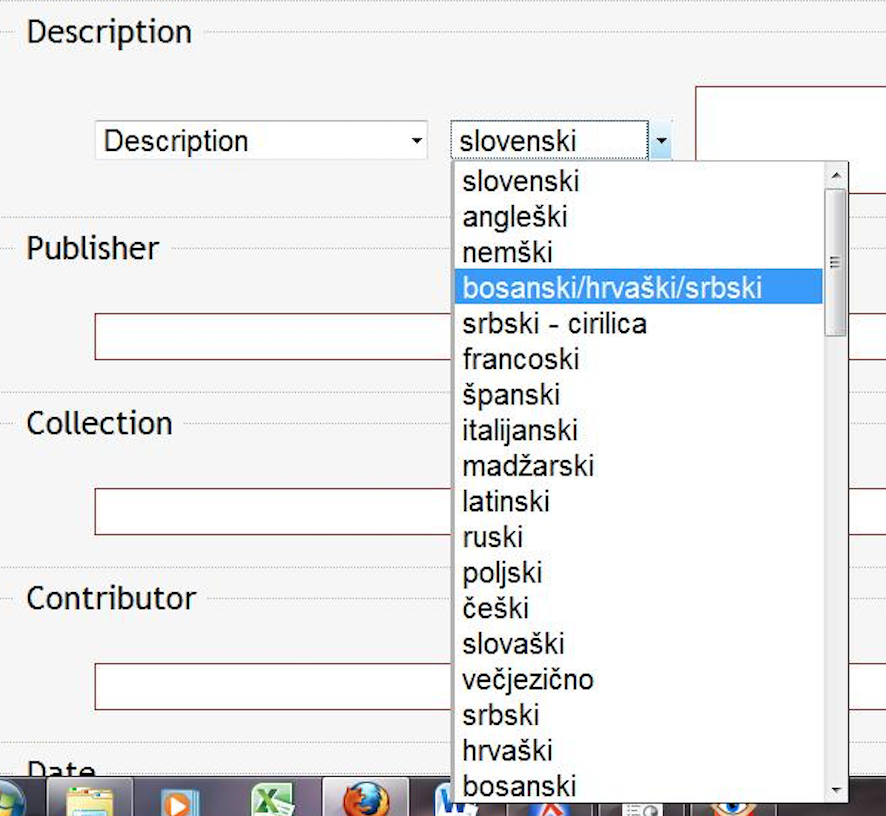Click the list scrollbar down arrow
This screenshot has height=816, width=886.
tap(836, 790)
